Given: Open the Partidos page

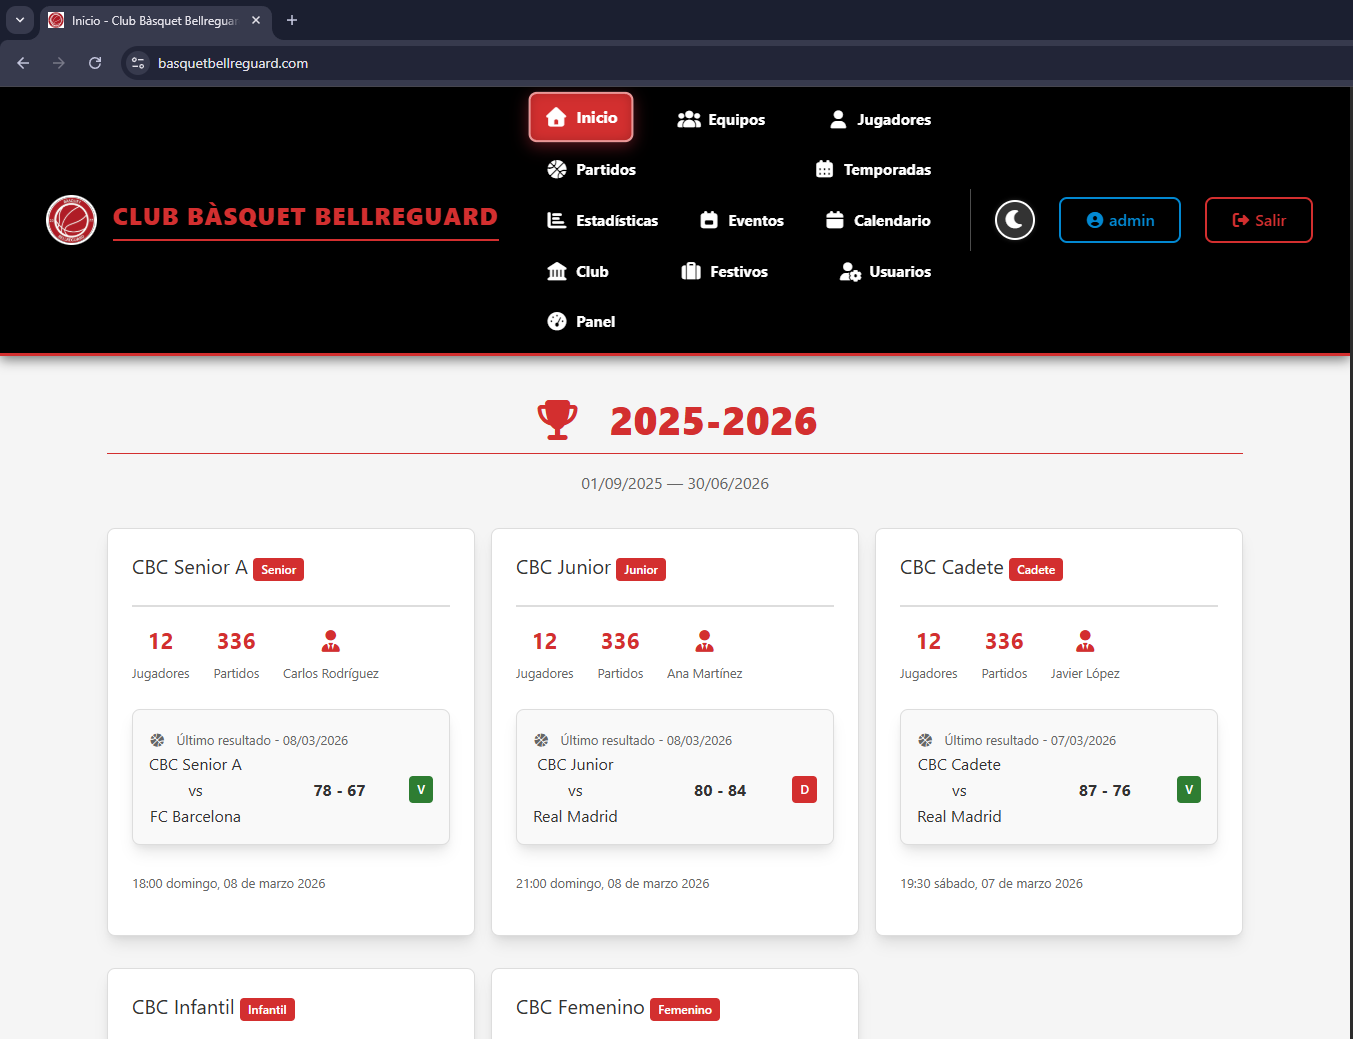Looking at the screenshot, I should pyautogui.click(x=591, y=170).
